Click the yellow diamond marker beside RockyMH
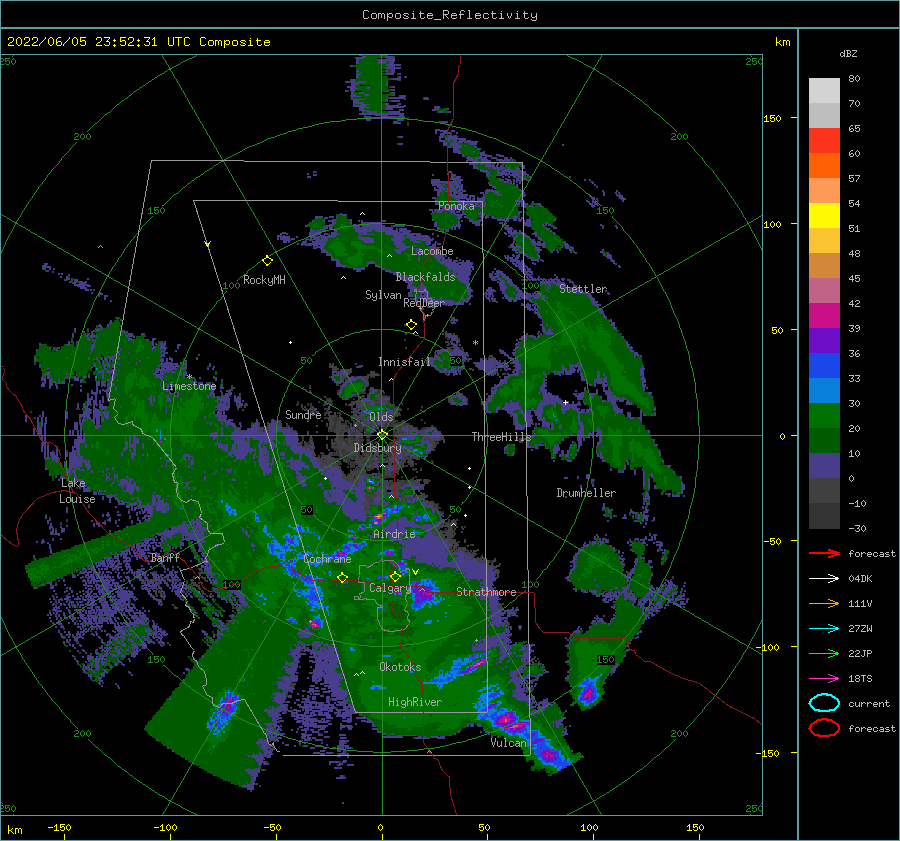900x841 pixels. (x=267, y=261)
